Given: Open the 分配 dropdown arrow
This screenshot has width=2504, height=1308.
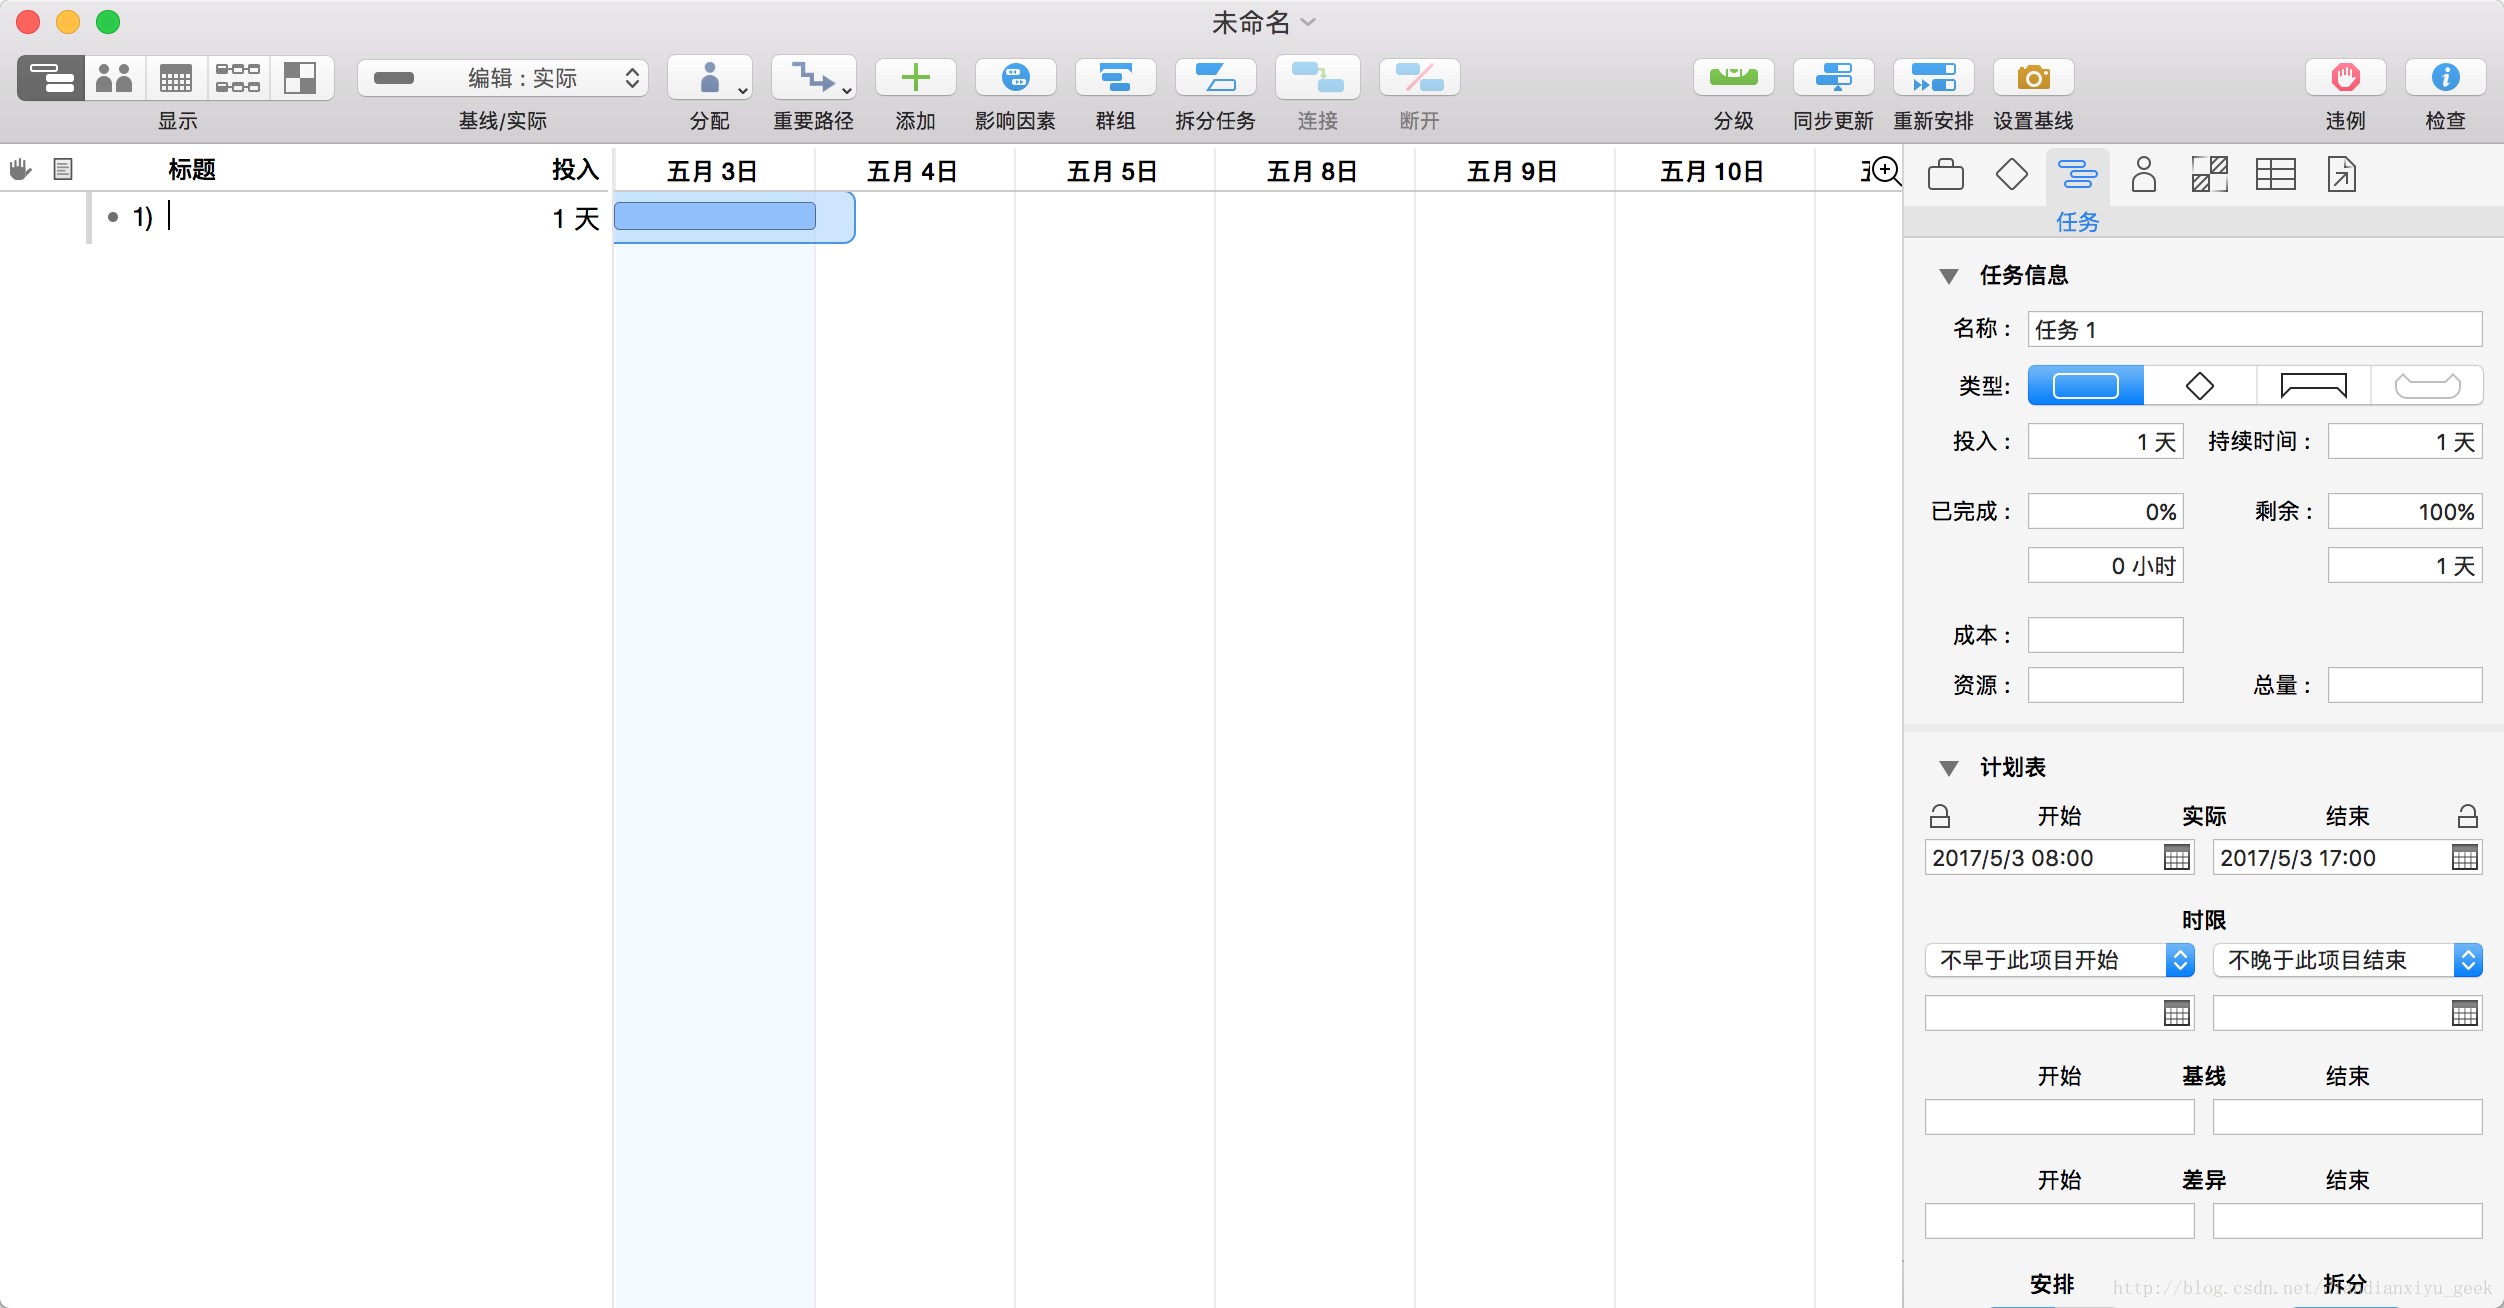Looking at the screenshot, I should click(742, 91).
